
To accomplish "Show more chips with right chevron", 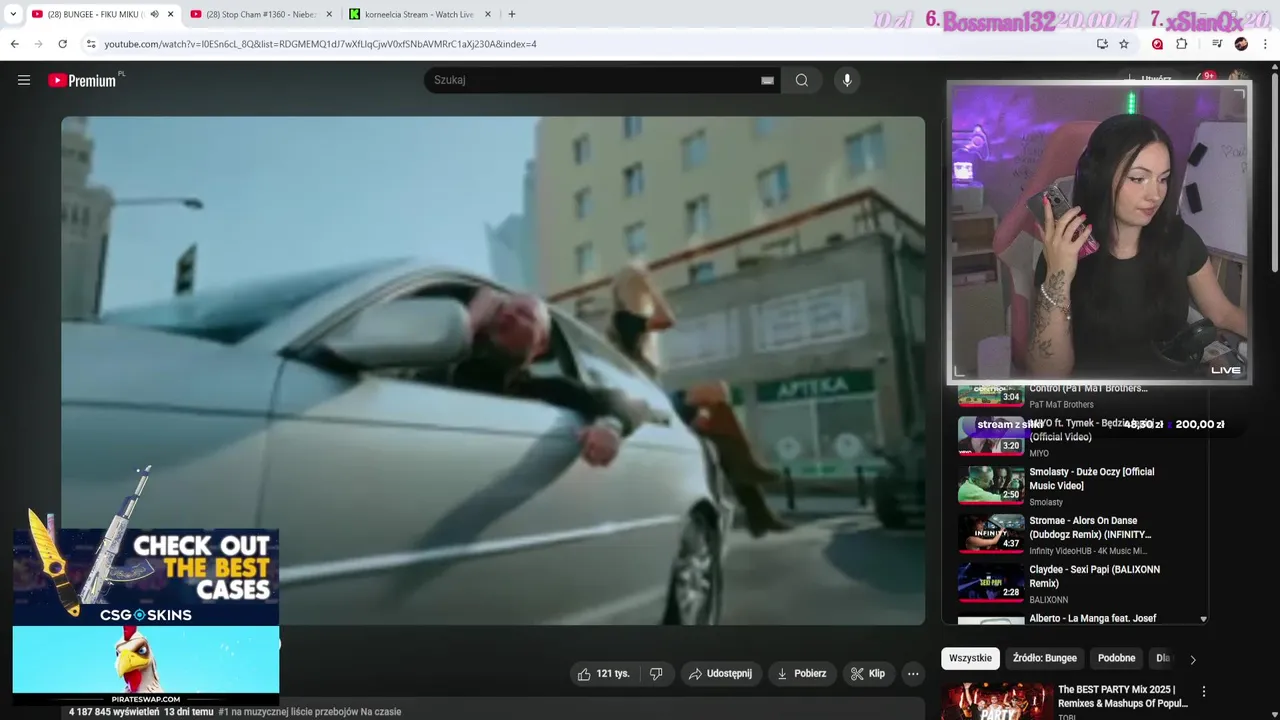I will [x=1192, y=659].
